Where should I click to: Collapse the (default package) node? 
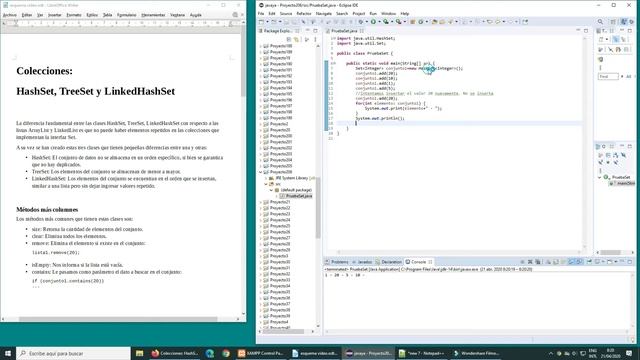click(x=271, y=190)
